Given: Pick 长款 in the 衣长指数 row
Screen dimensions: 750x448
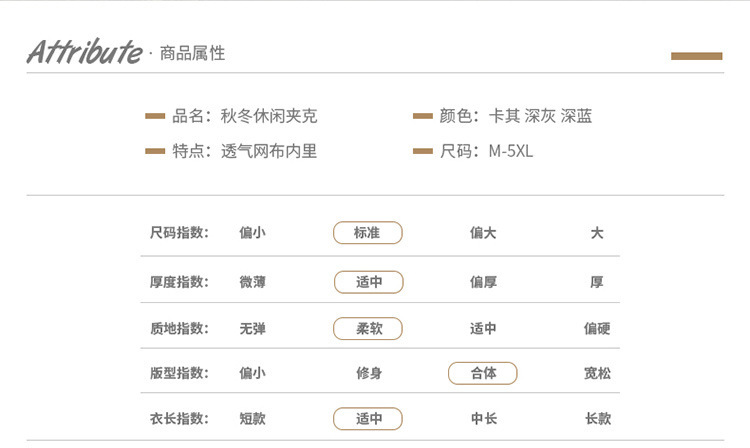Looking at the screenshot, I should click(597, 419).
